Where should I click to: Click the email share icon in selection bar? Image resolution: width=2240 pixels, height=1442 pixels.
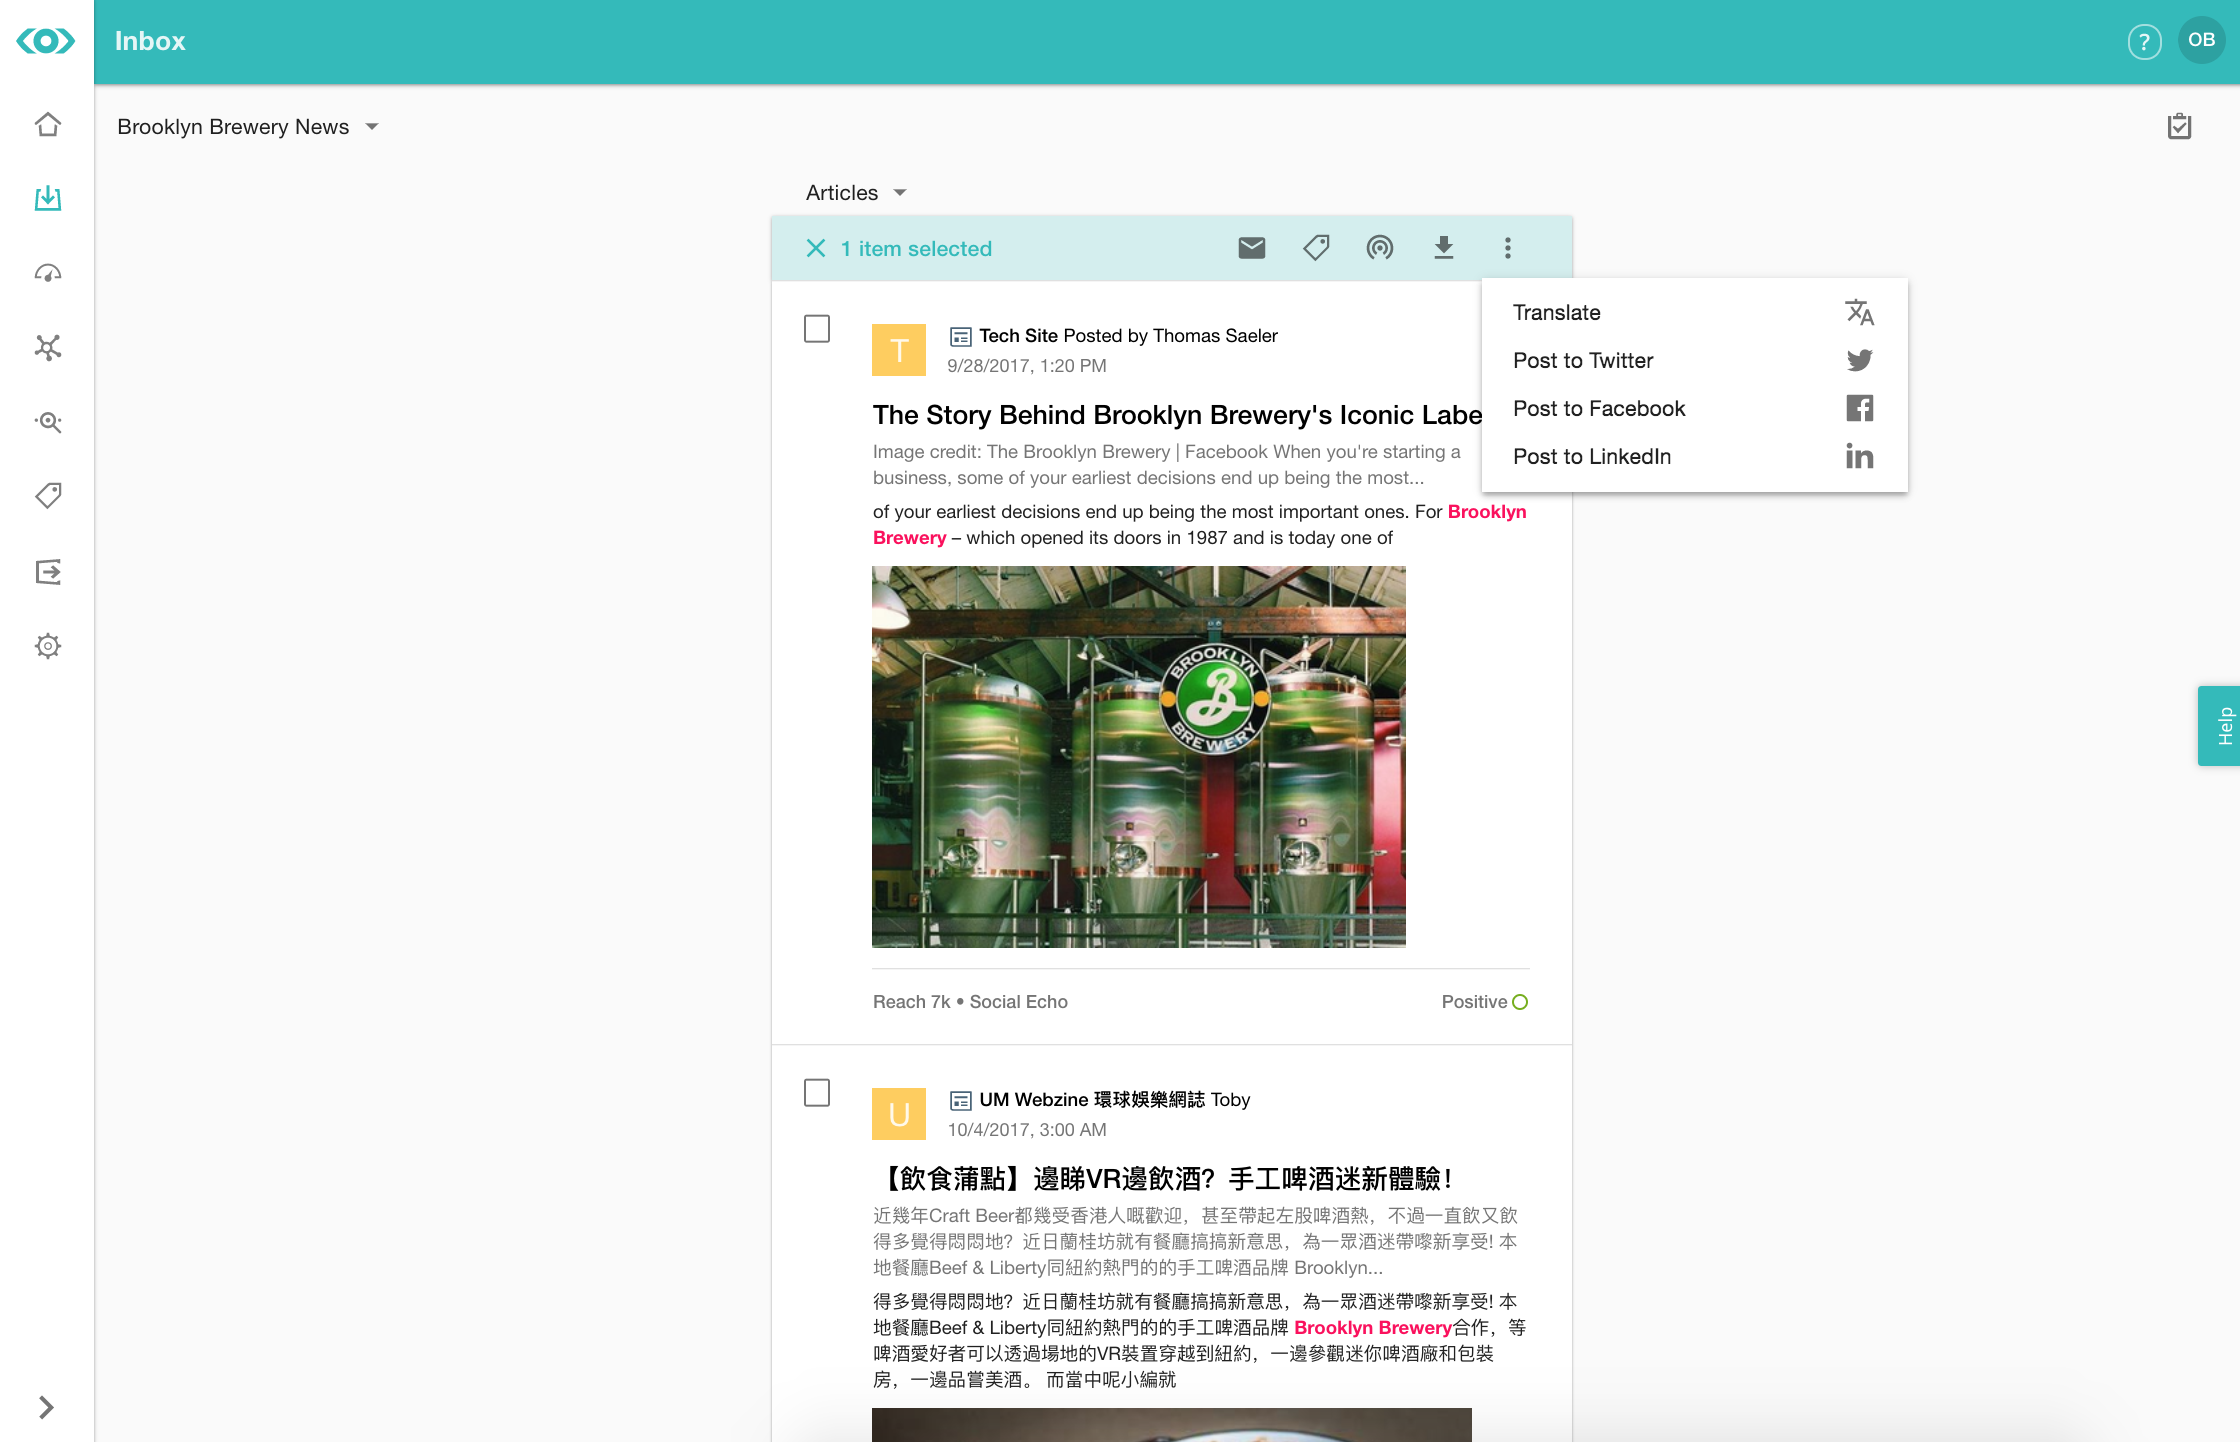tap(1252, 248)
